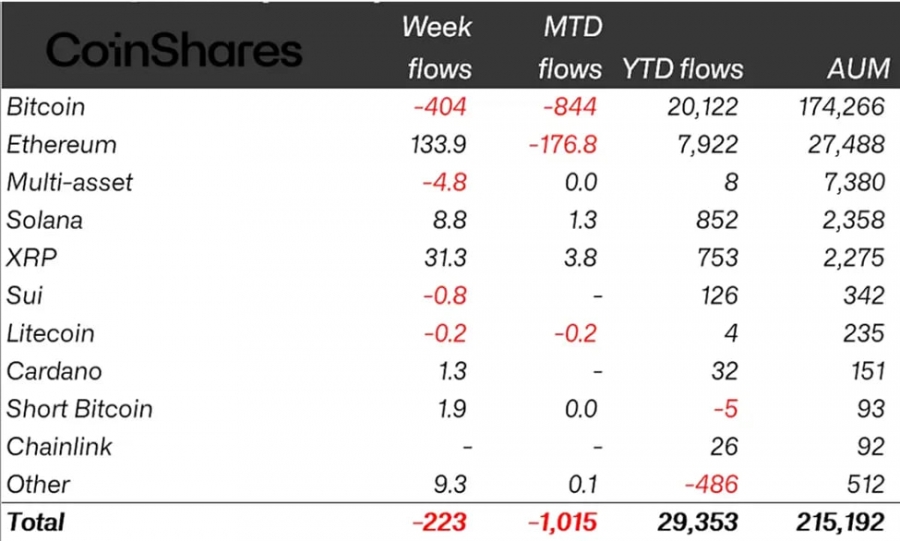Click the Solana row label
Viewport: 900px width, 541px height.
click(44, 220)
